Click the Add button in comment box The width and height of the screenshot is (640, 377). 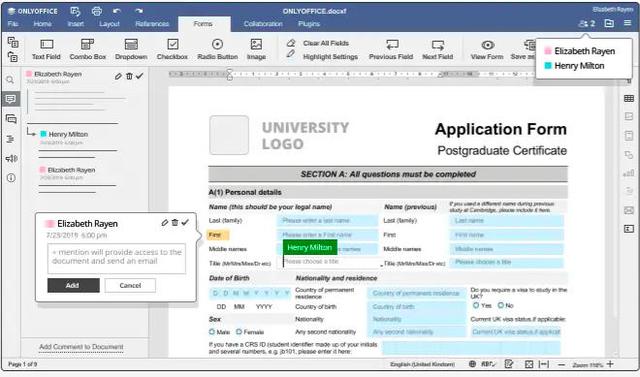(73, 285)
